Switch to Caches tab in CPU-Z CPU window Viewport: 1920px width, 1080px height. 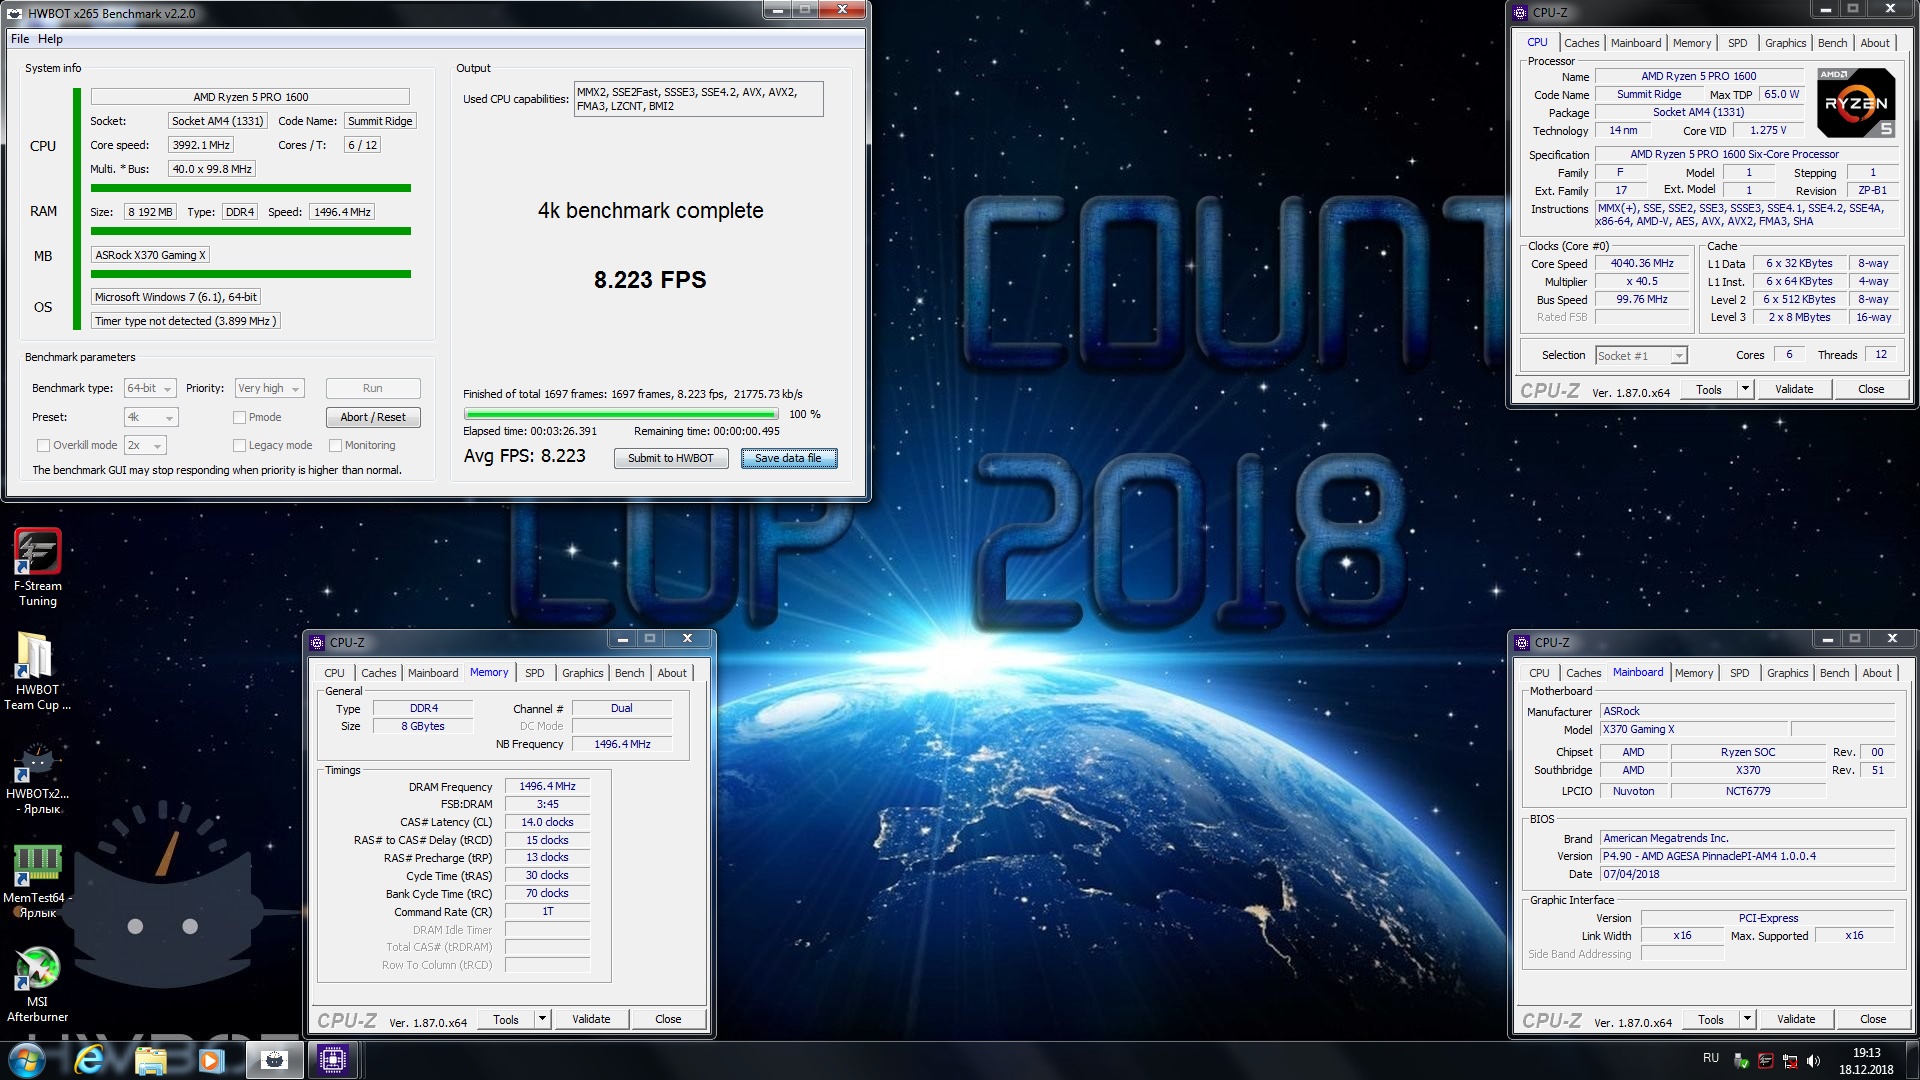pyautogui.click(x=1581, y=43)
